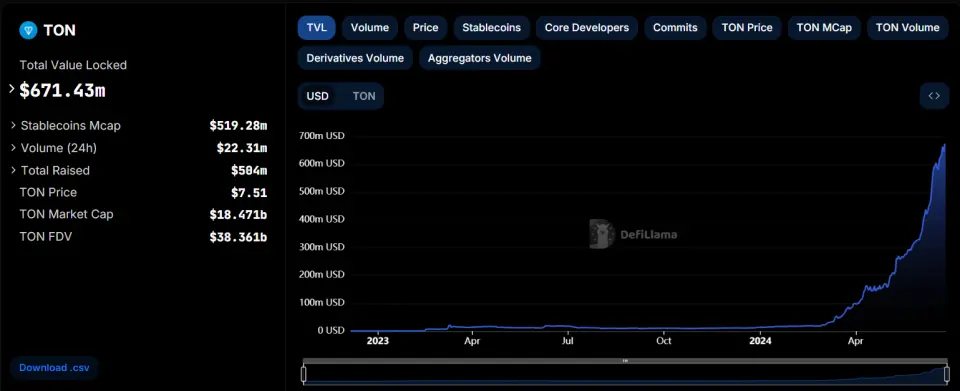Click the $18.471b market cap value
This screenshot has height=391, width=960.
[x=238, y=215]
